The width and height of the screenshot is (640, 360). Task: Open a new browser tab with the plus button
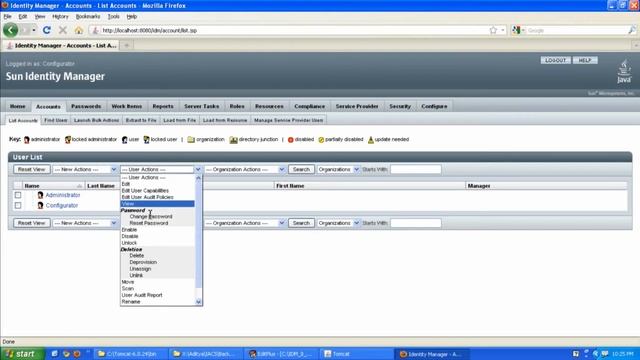pyautogui.click(x=127, y=45)
